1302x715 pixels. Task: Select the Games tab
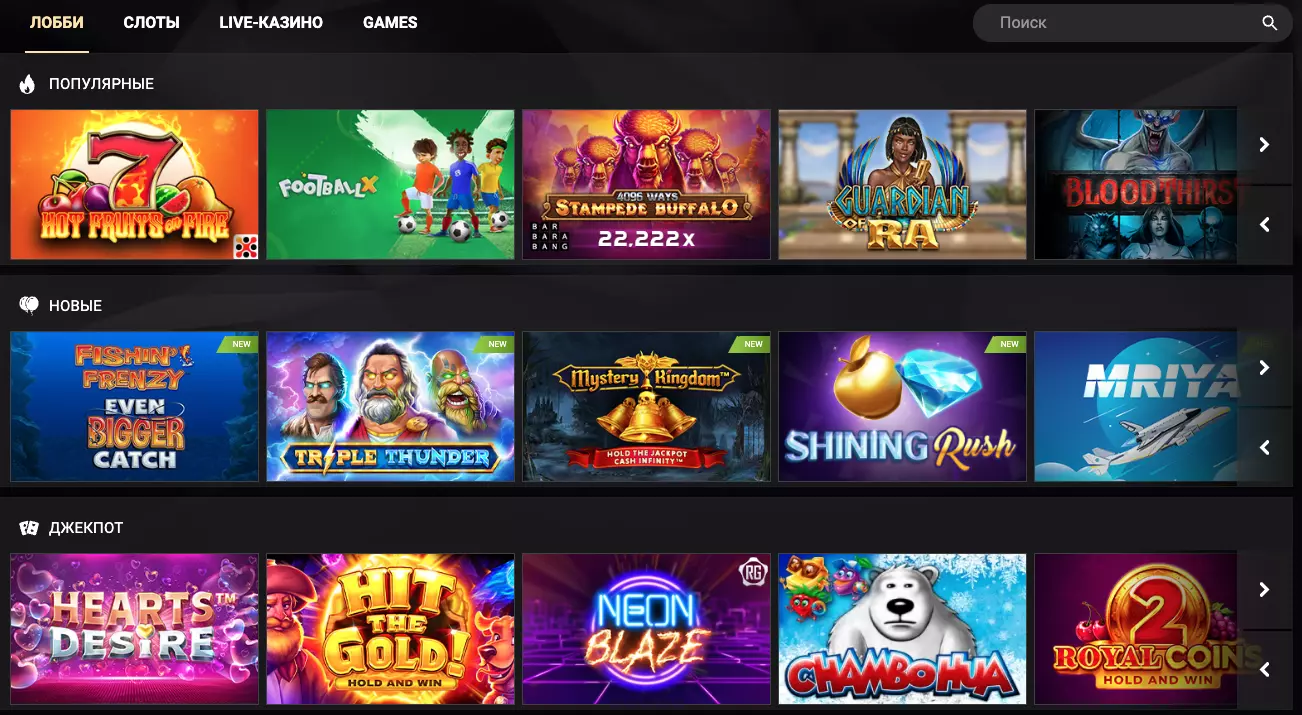390,22
